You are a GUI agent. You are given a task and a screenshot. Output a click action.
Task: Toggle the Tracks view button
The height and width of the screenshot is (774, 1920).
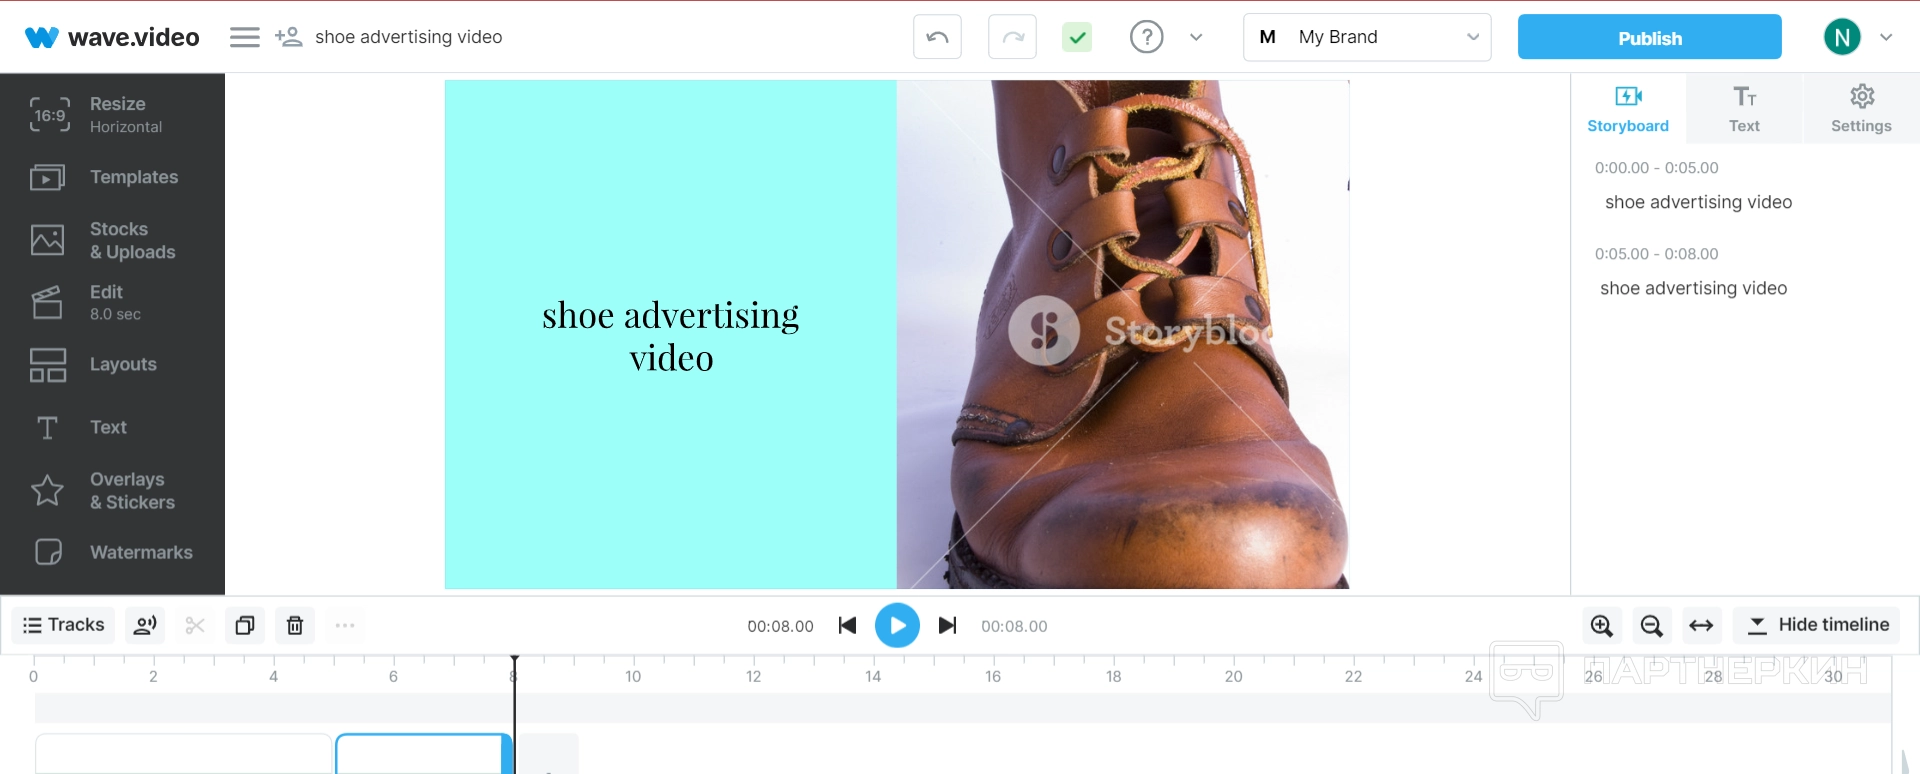pyautogui.click(x=64, y=625)
